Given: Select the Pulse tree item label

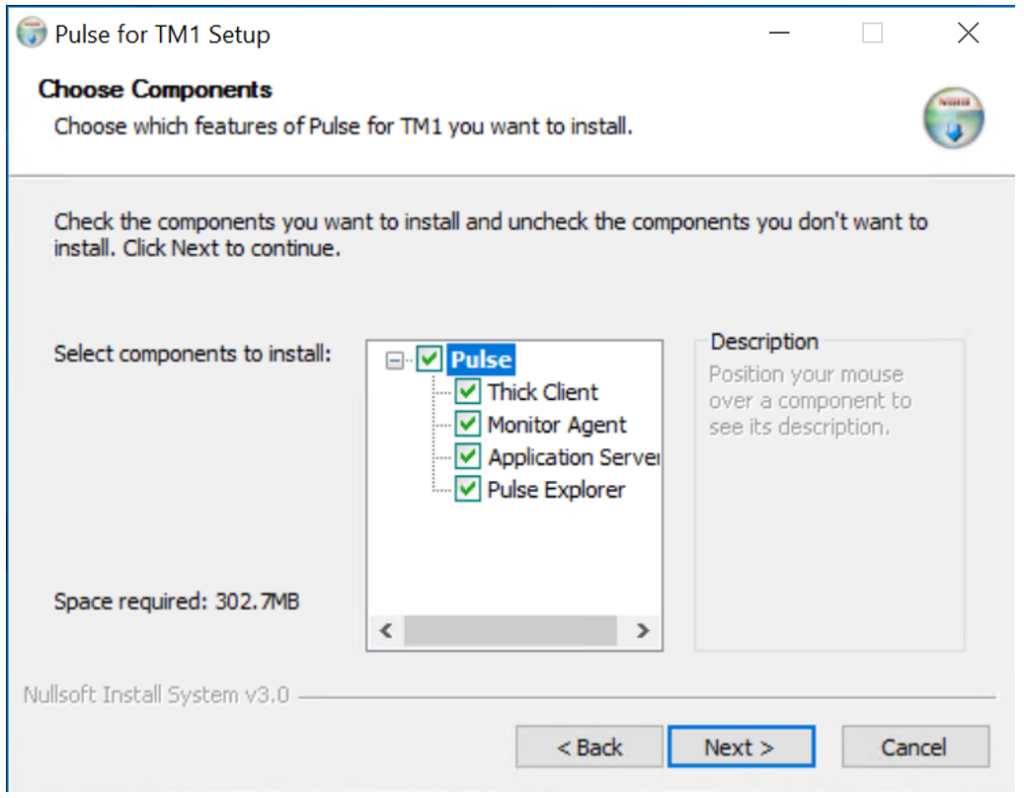Looking at the screenshot, I should click(x=481, y=359).
